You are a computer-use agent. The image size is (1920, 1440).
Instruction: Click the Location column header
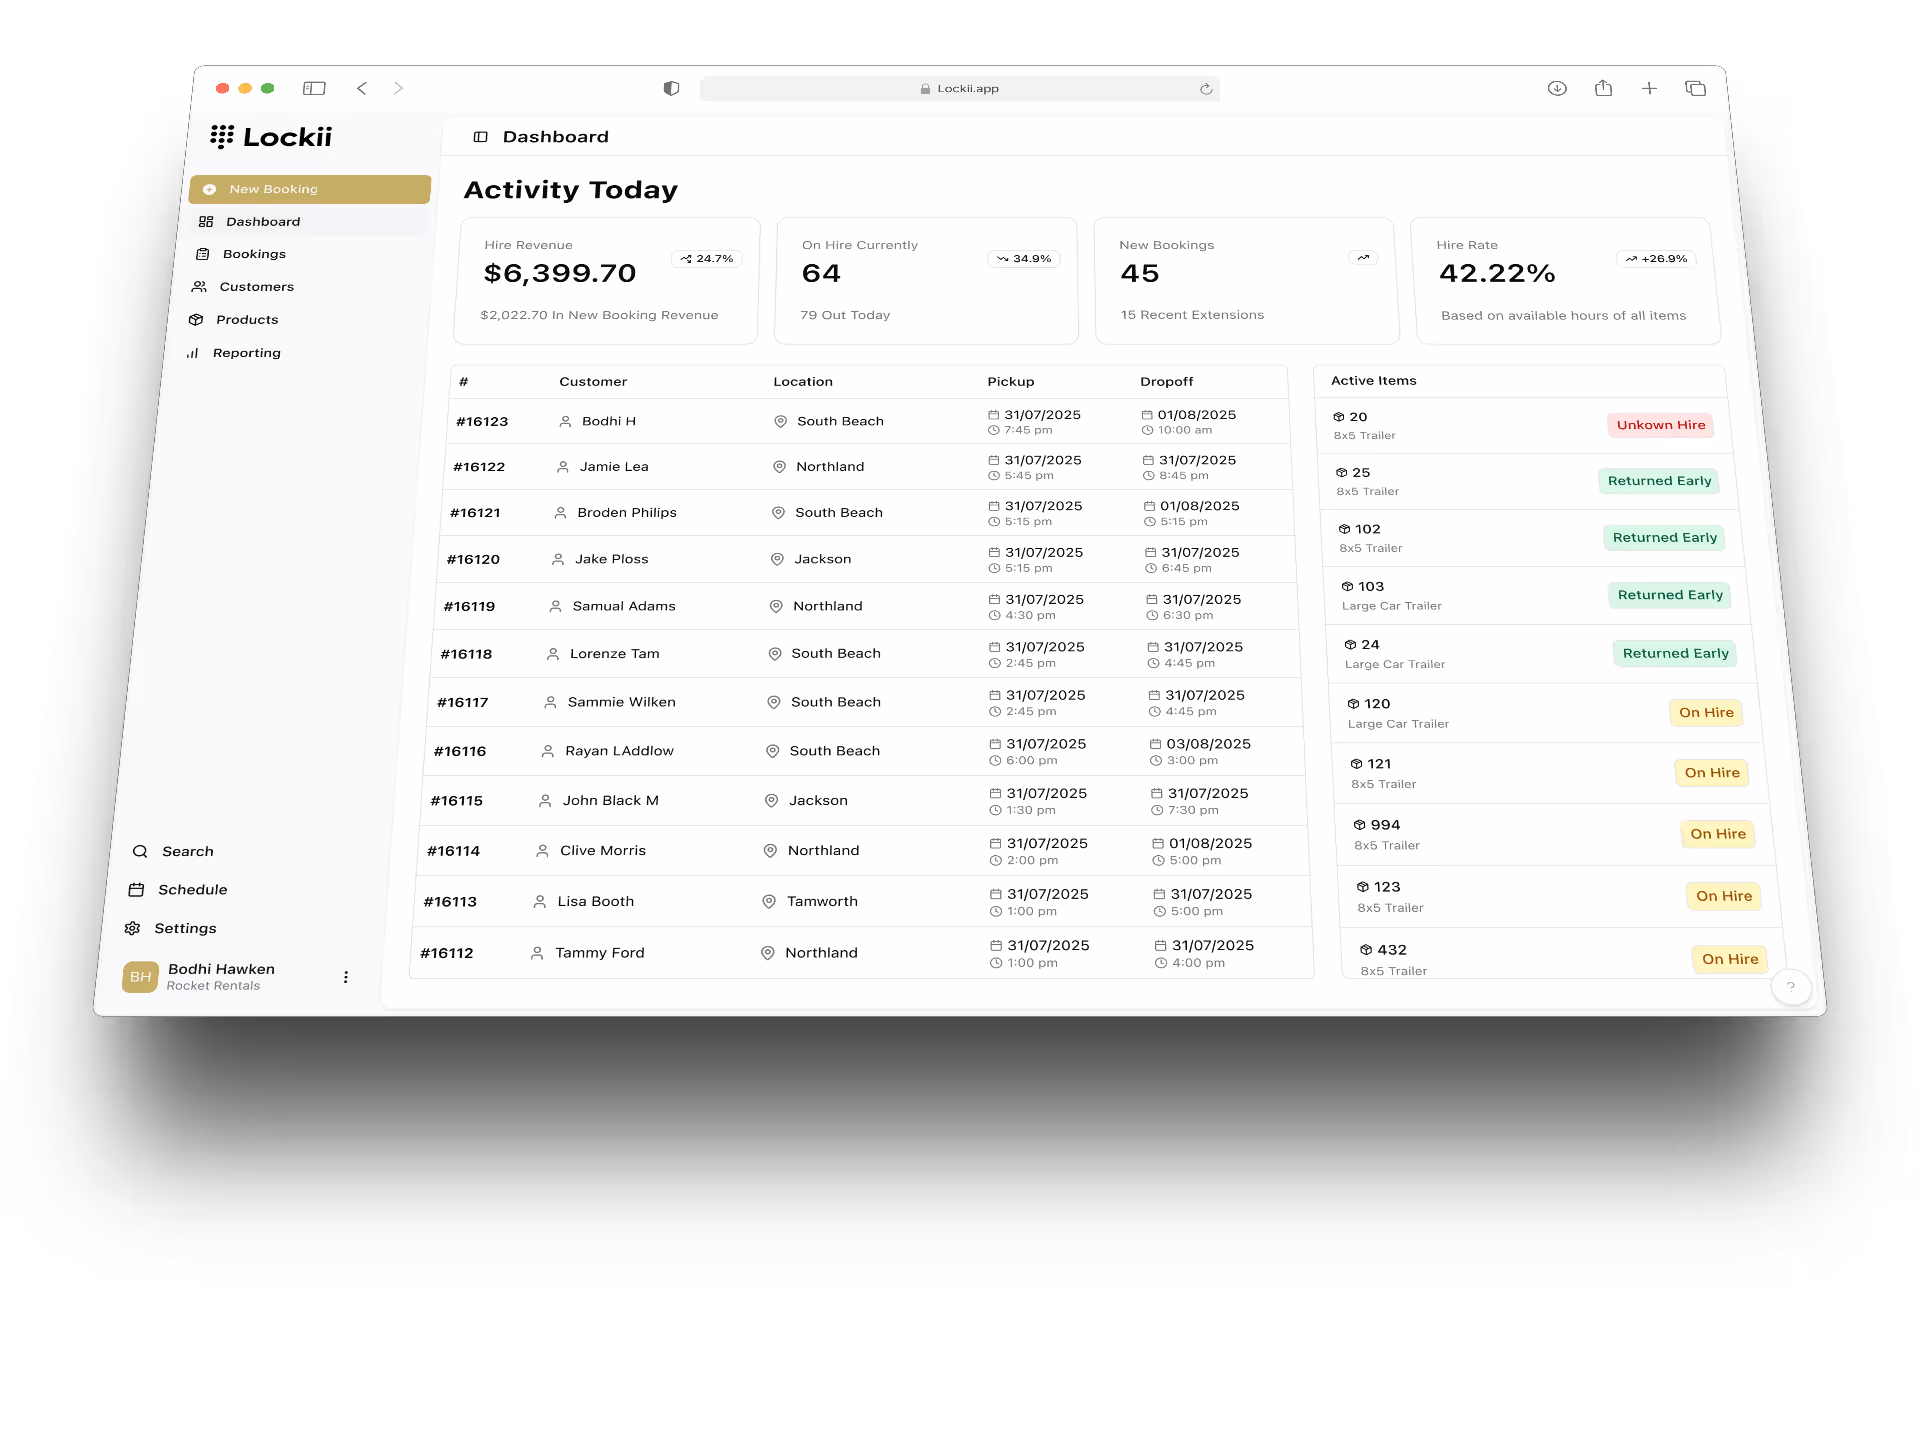click(x=803, y=382)
